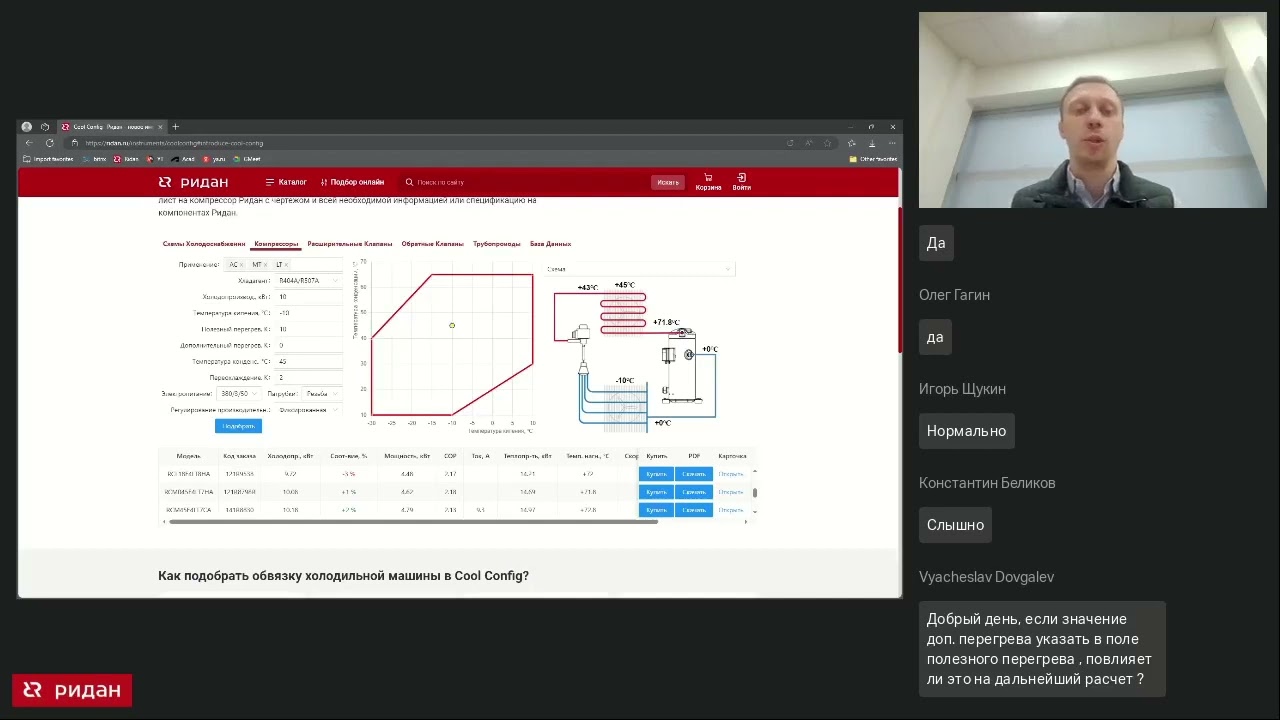Screen dimensions: 1280x720
Task: Remove the AC application tag
Action: coord(241,265)
